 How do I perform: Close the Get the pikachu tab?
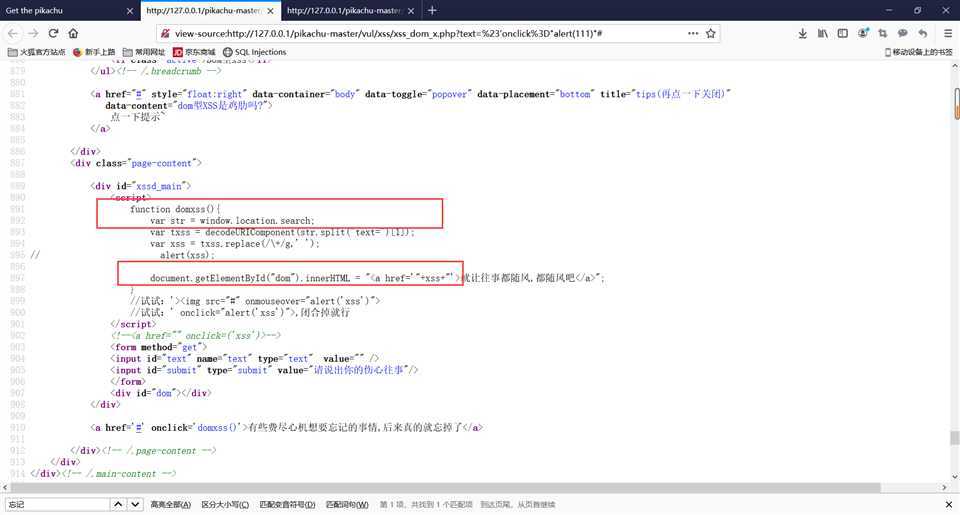coord(130,11)
